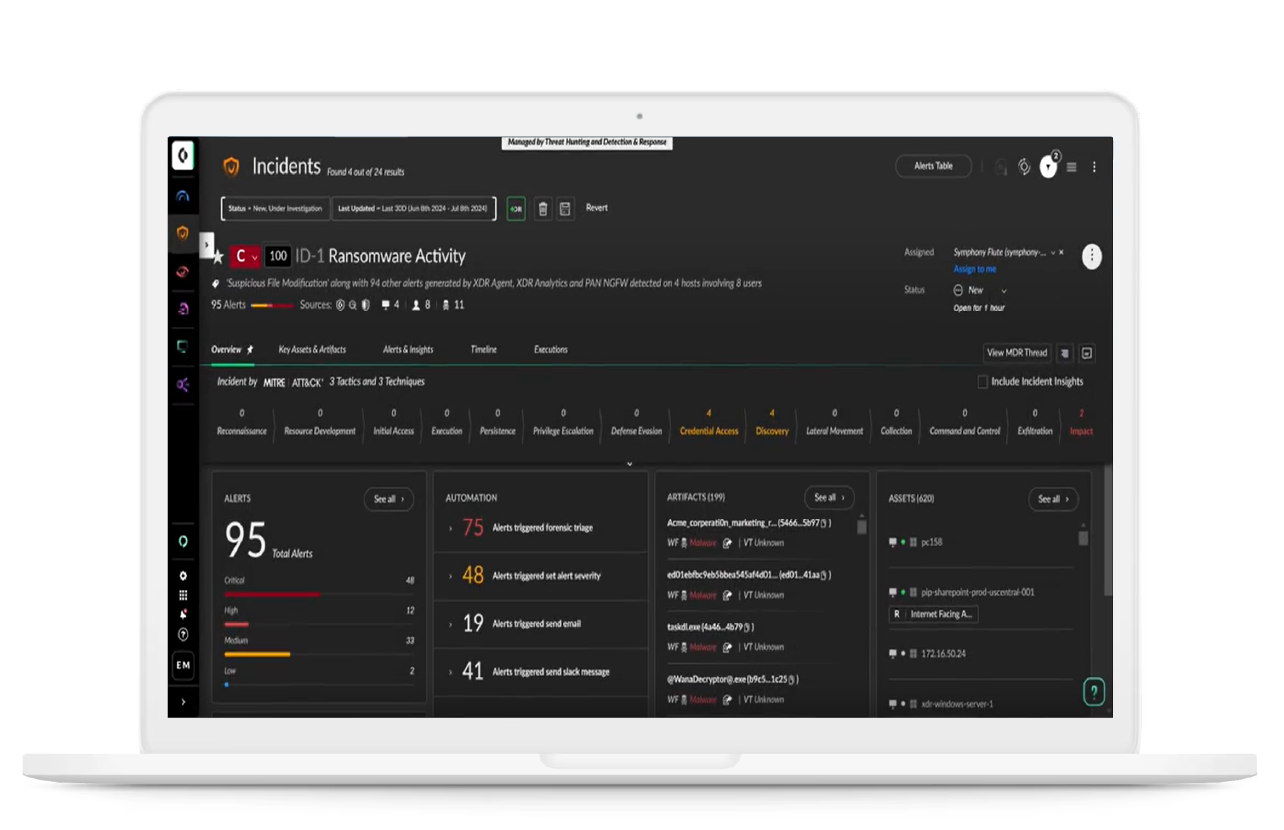Open the green help question mark icon
1284x830 pixels.
click(1093, 692)
